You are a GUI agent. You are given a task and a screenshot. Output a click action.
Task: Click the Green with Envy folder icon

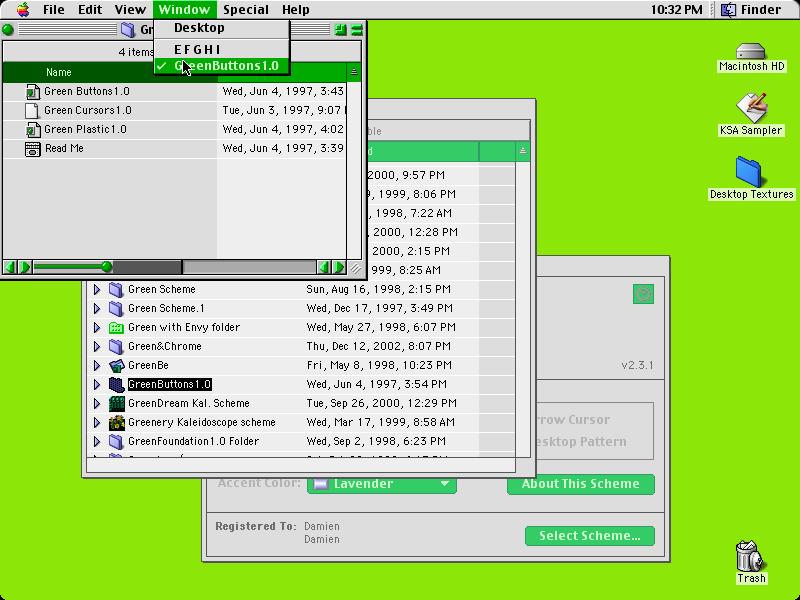(x=116, y=328)
